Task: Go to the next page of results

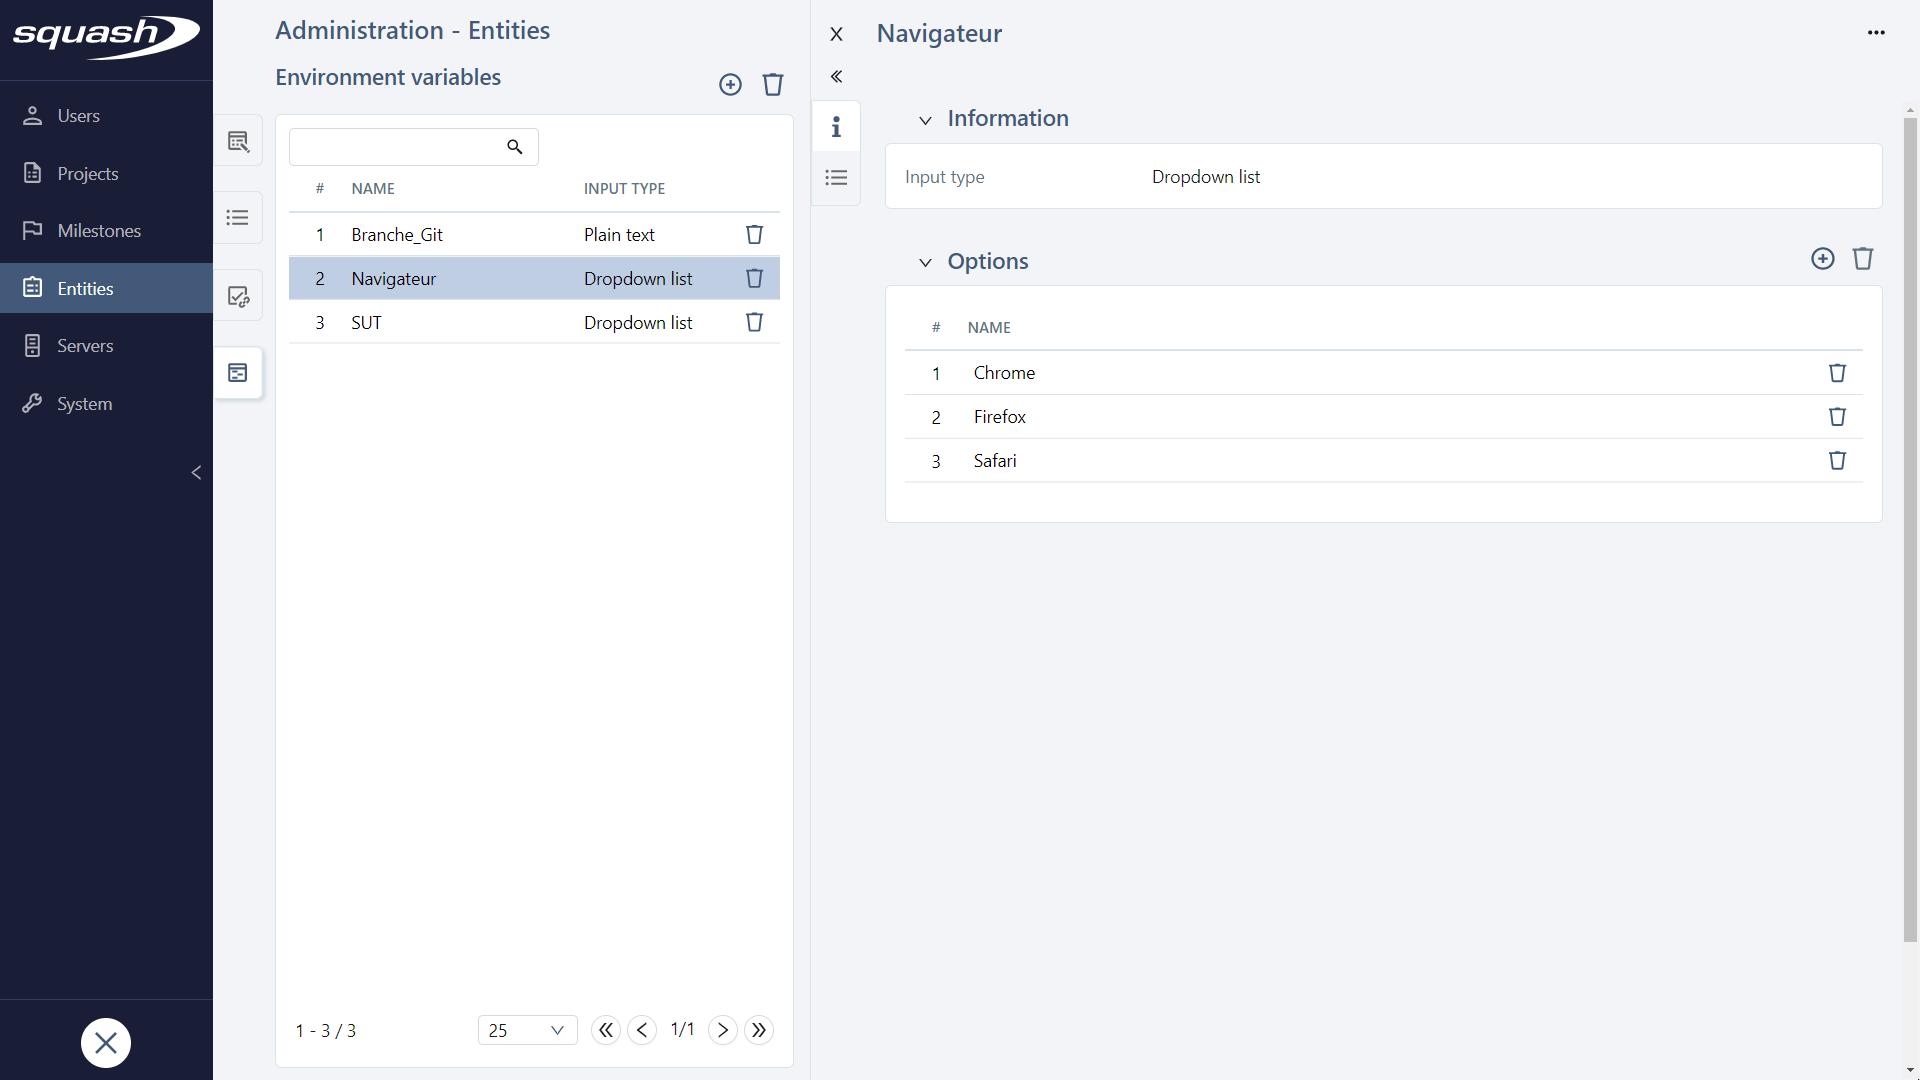Action: (x=722, y=1030)
